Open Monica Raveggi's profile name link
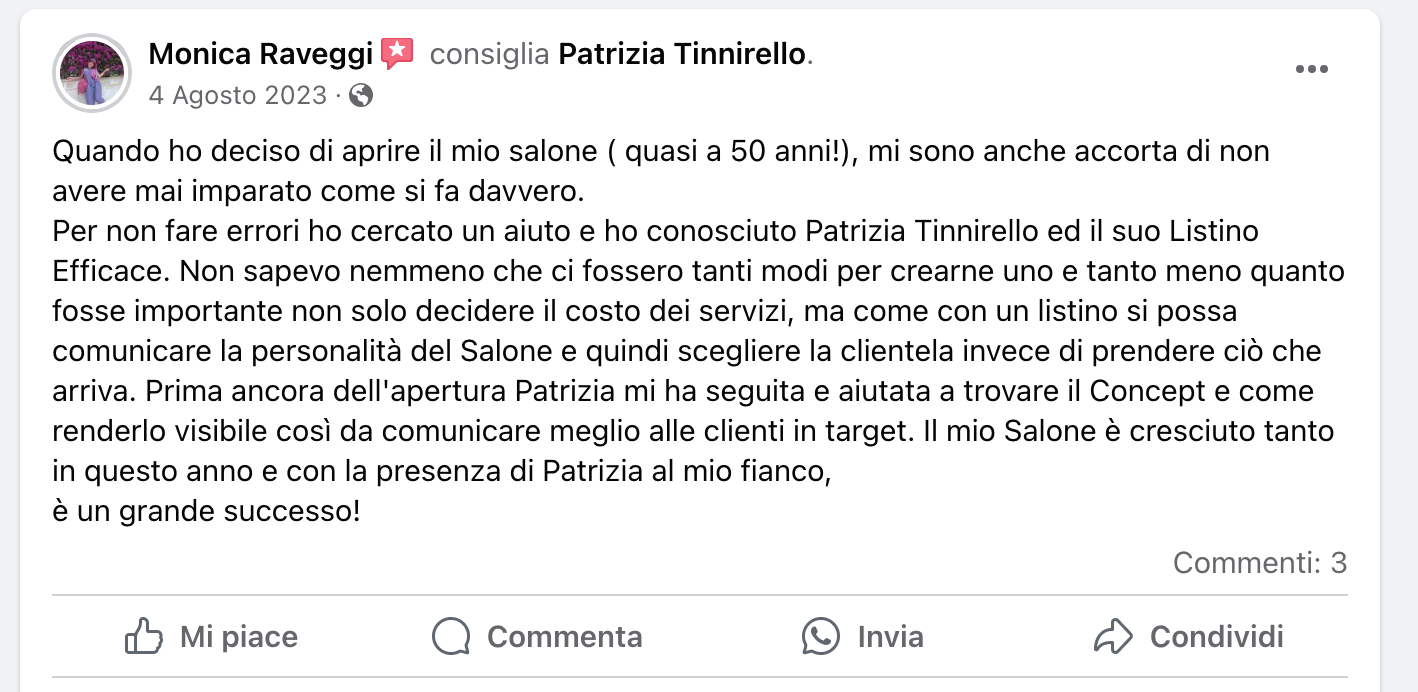 260,54
